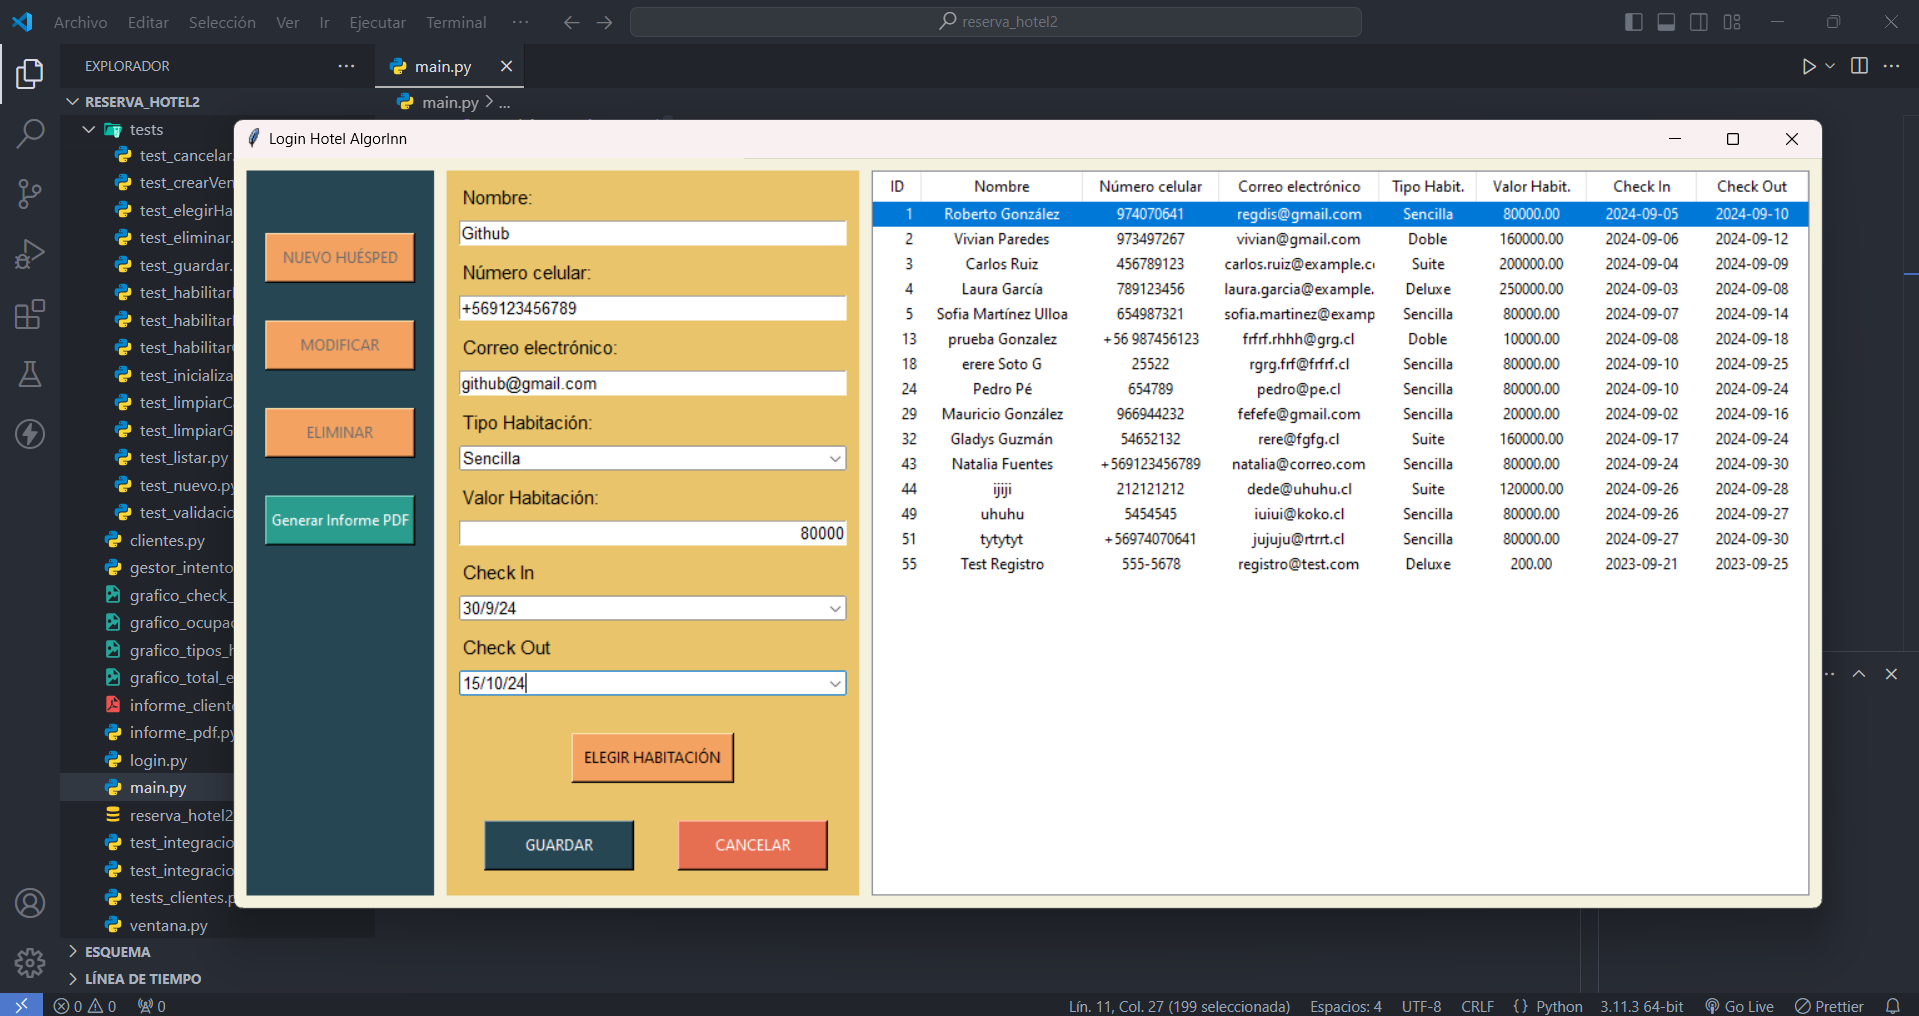Open the Tipo Habitación dropdown
Screen dimensions: 1919x1016
tap(834, 458)
